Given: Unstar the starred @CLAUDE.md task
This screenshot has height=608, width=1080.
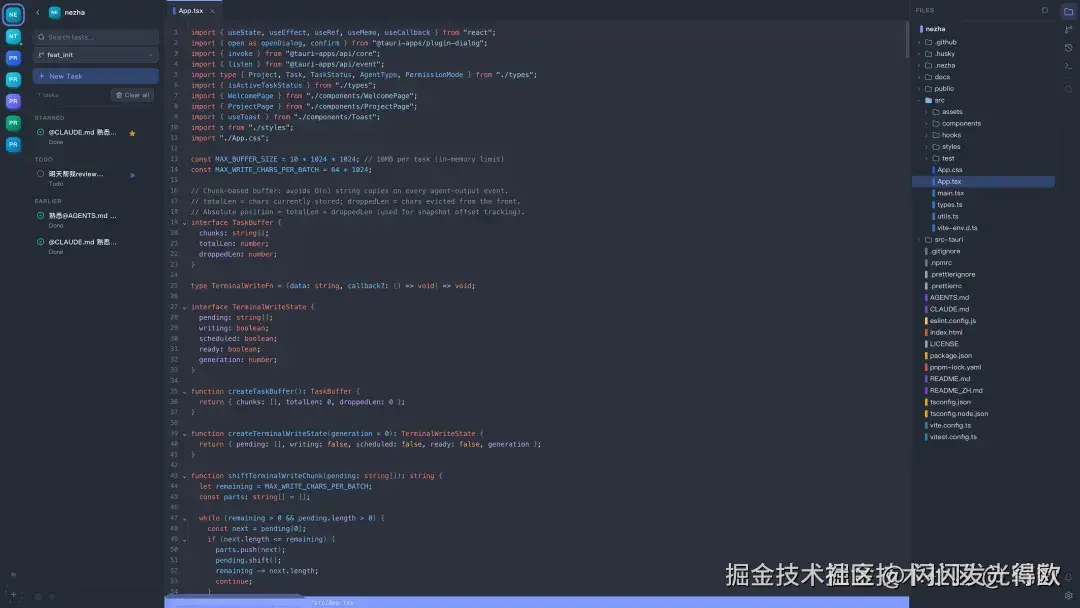Looking at the screenshot, I should [132, 133].
